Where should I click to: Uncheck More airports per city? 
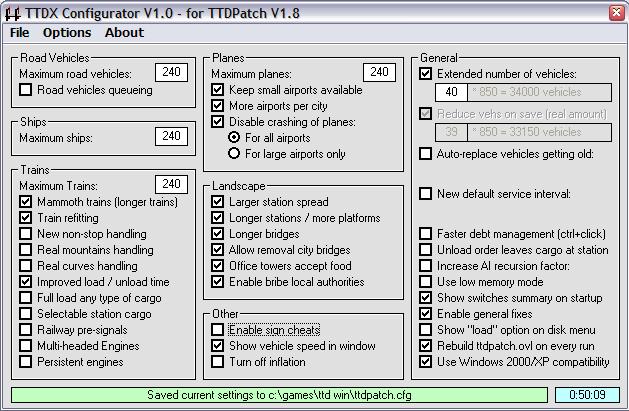tap(217, 105)
